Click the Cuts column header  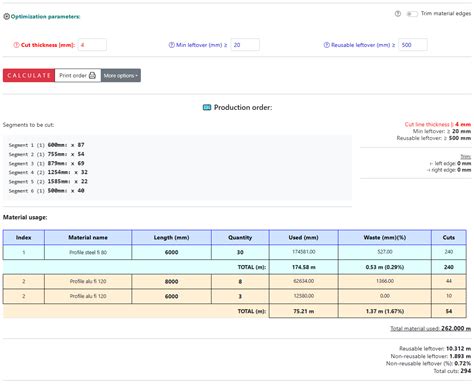pyautogui.click(x=449, y=237)
